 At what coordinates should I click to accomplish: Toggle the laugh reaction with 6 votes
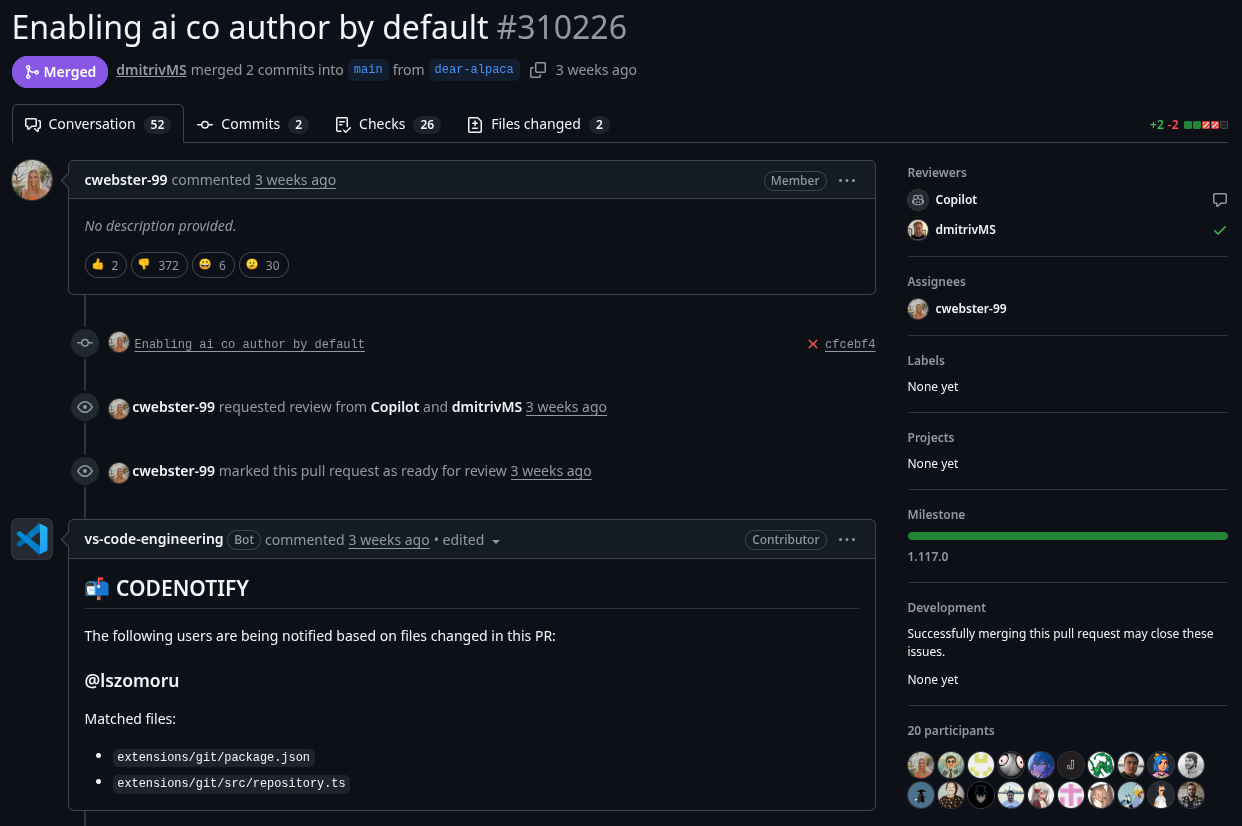(x=213, y=265)
